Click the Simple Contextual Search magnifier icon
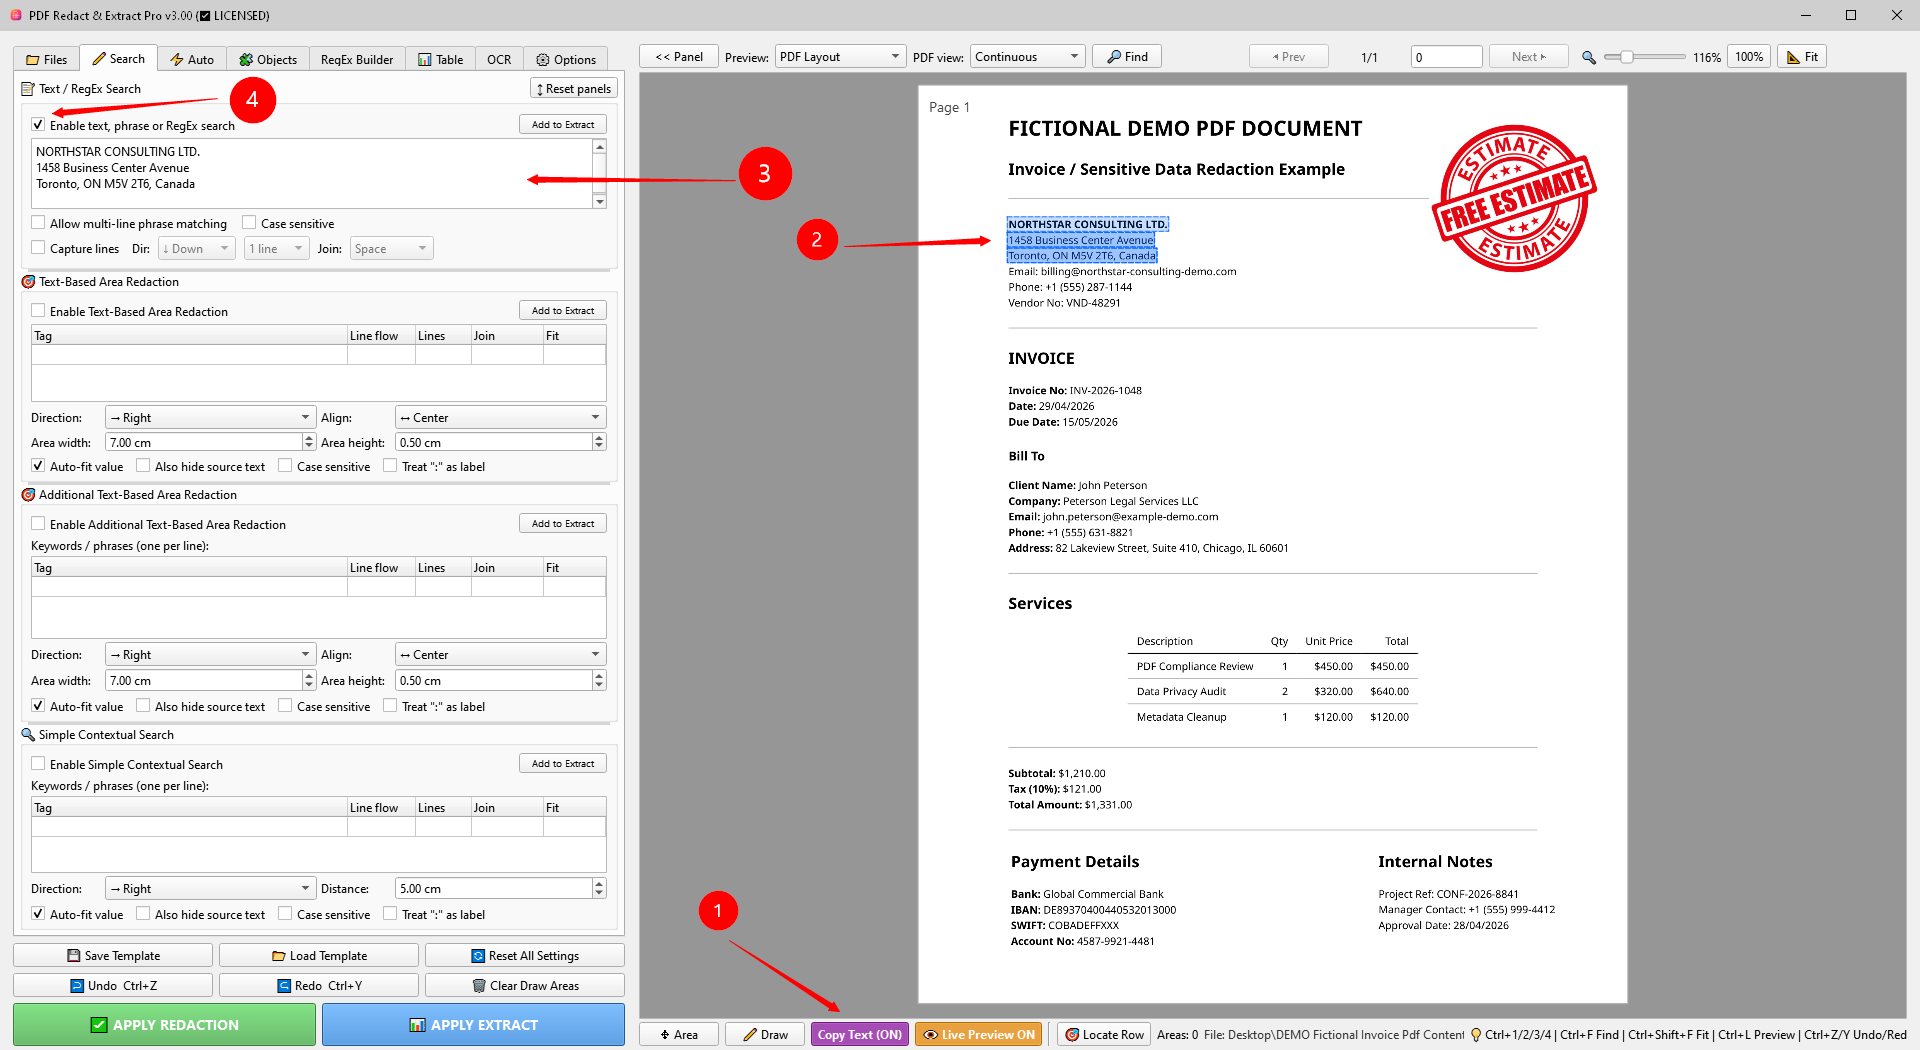This screenshot has height=1050, width=1920. [28, 735]
